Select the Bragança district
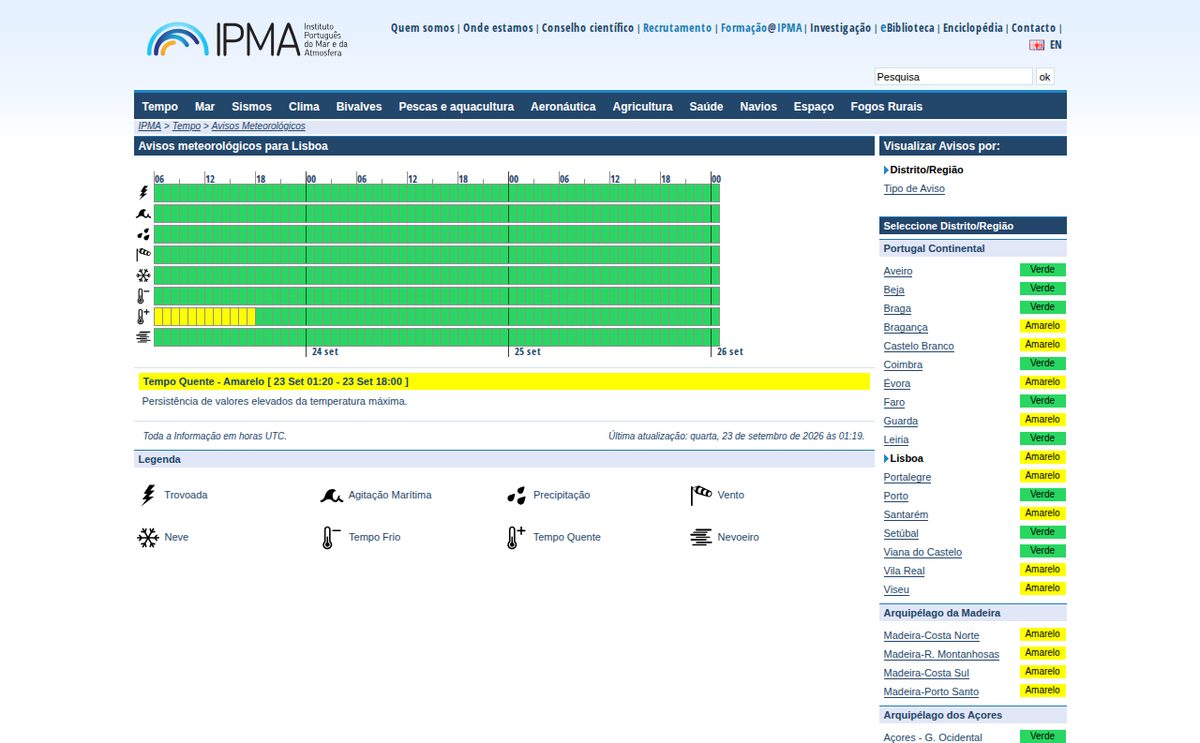The image size is (1200, 743). (x=906, y=327)
